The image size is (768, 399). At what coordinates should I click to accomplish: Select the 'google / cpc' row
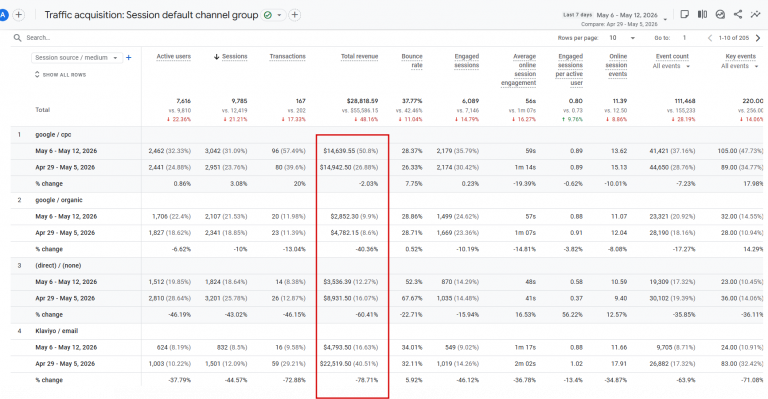click(x=53, y=135)
